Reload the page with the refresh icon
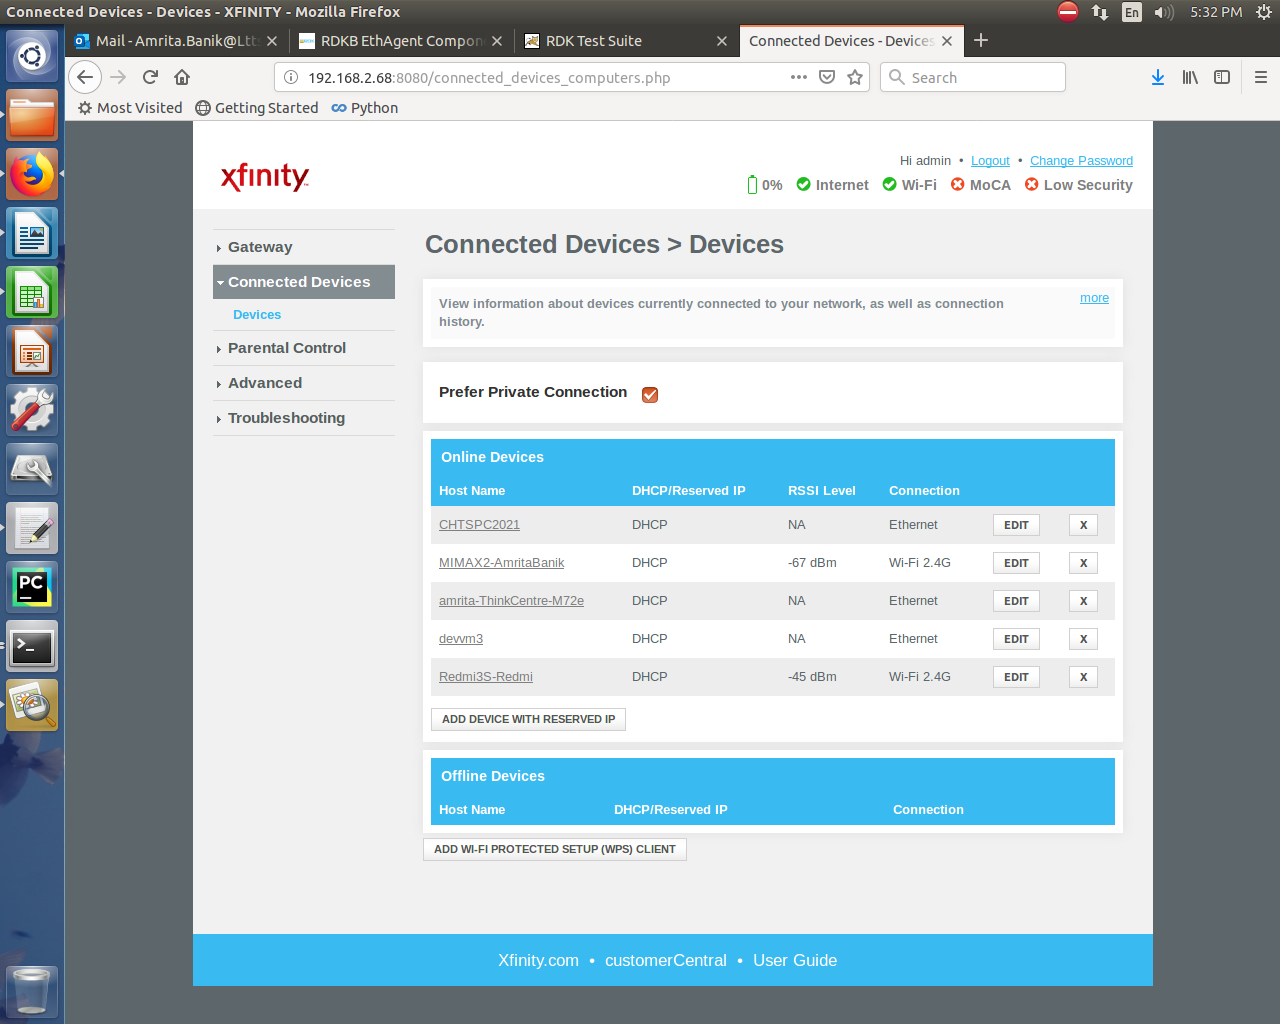 coord(150,77)
